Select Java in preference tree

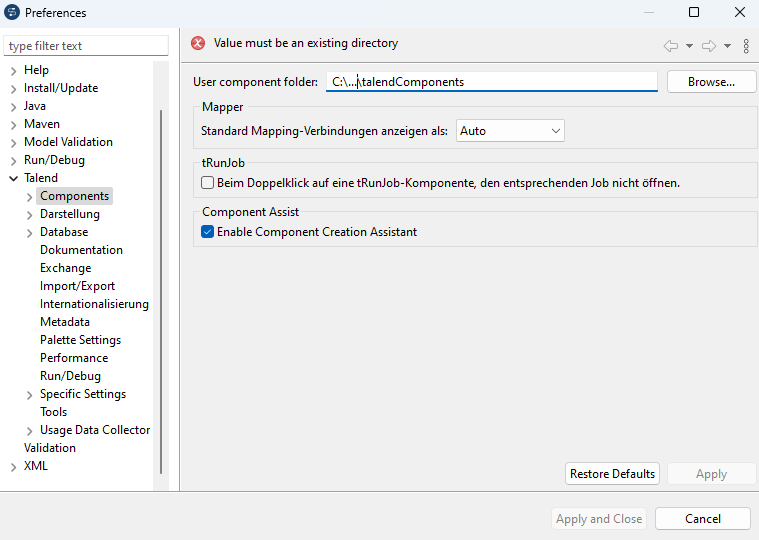coord(35,105)
